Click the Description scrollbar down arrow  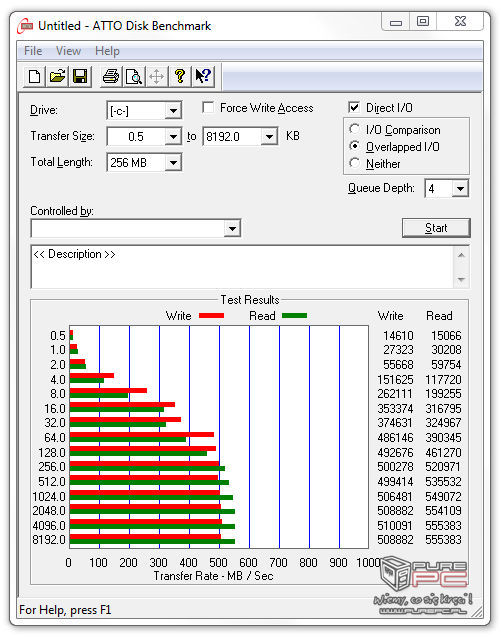tap(461, 280)
